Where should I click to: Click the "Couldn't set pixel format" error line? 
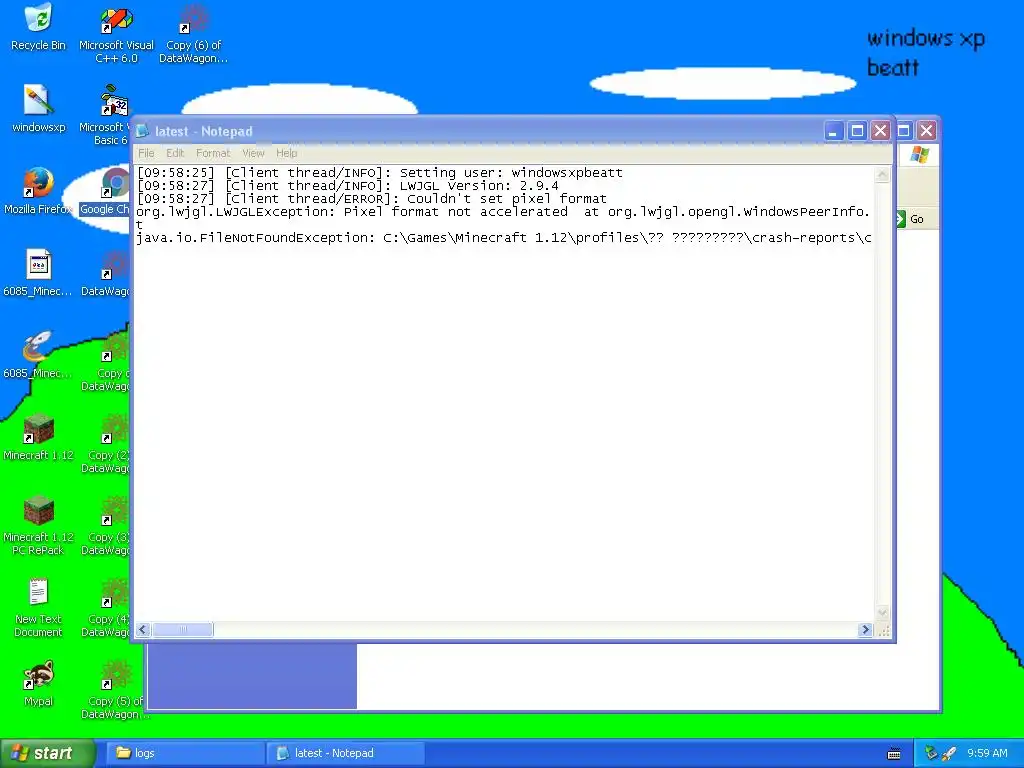tap(371, 199)
